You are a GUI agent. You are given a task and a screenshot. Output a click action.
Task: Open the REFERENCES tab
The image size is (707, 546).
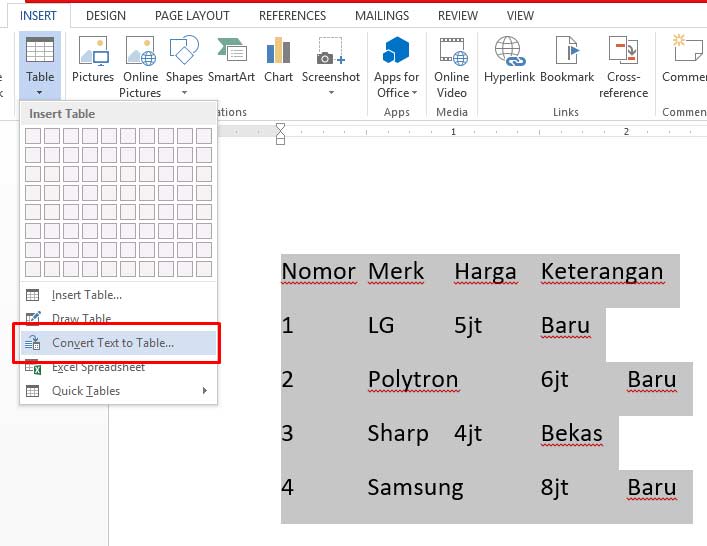click(x=292, y=16)
